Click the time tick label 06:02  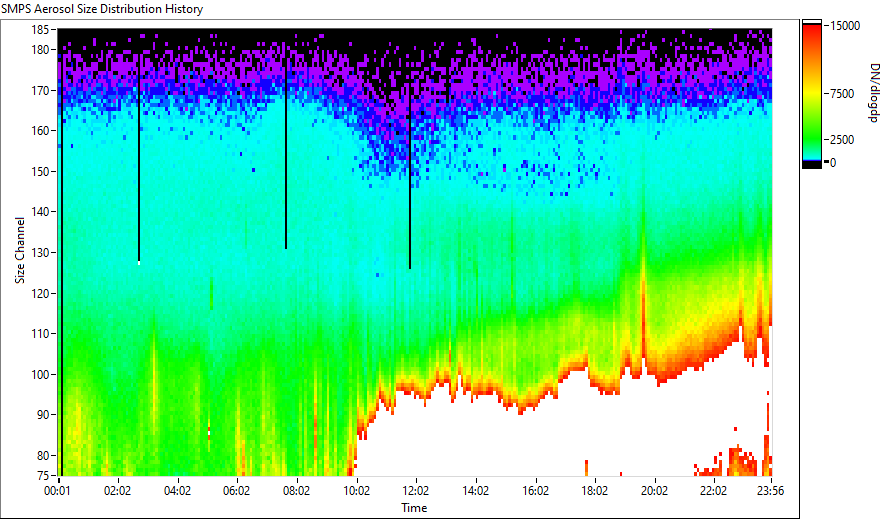click(x=236, y=491)
